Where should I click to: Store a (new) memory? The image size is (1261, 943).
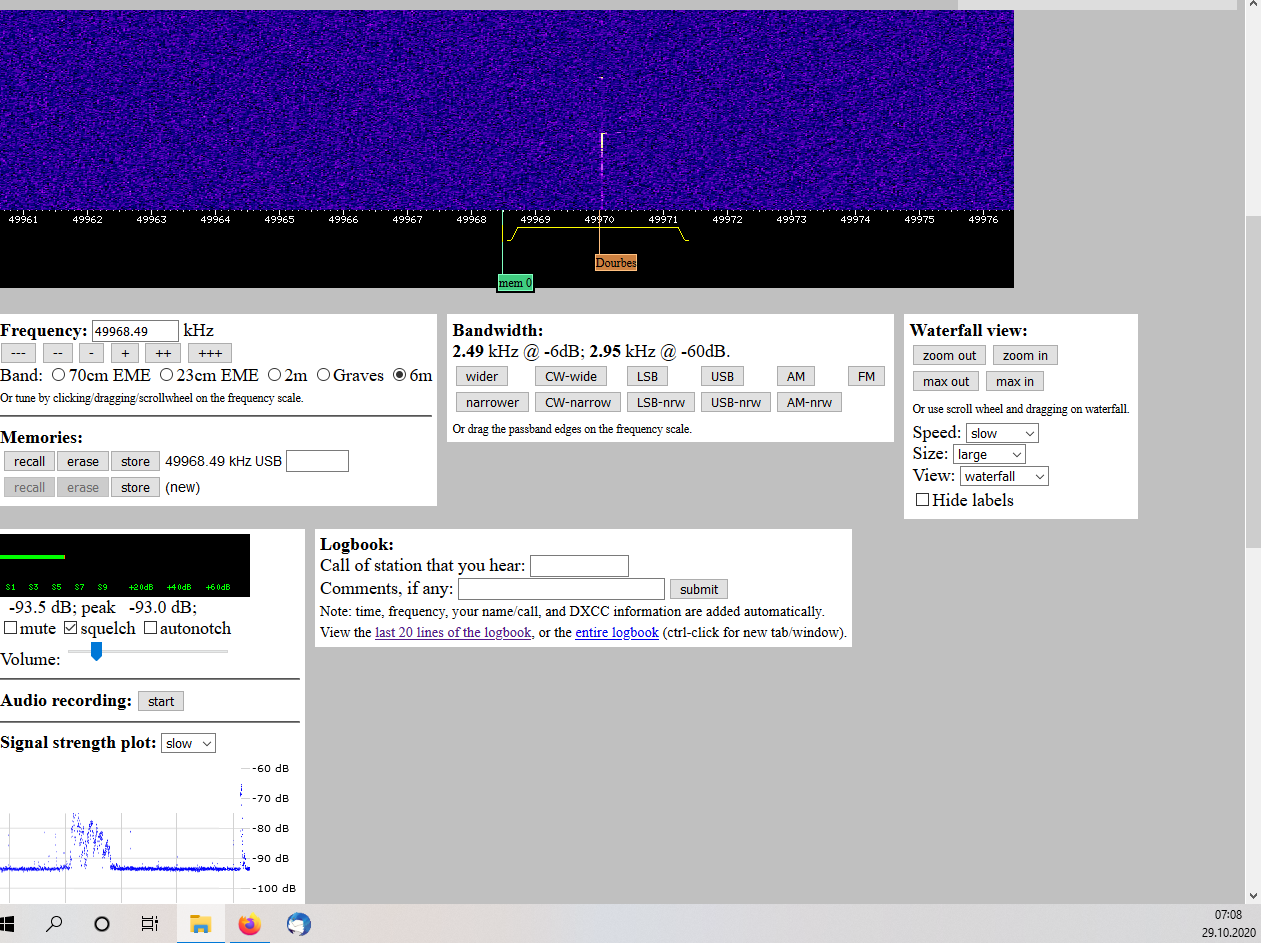coord(135,487)
